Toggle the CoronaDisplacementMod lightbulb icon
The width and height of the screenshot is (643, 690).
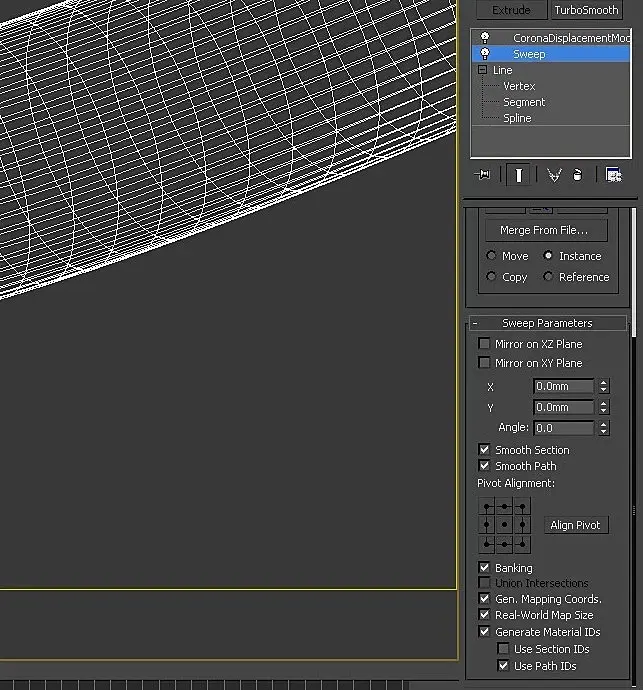(x=485, y=38)
